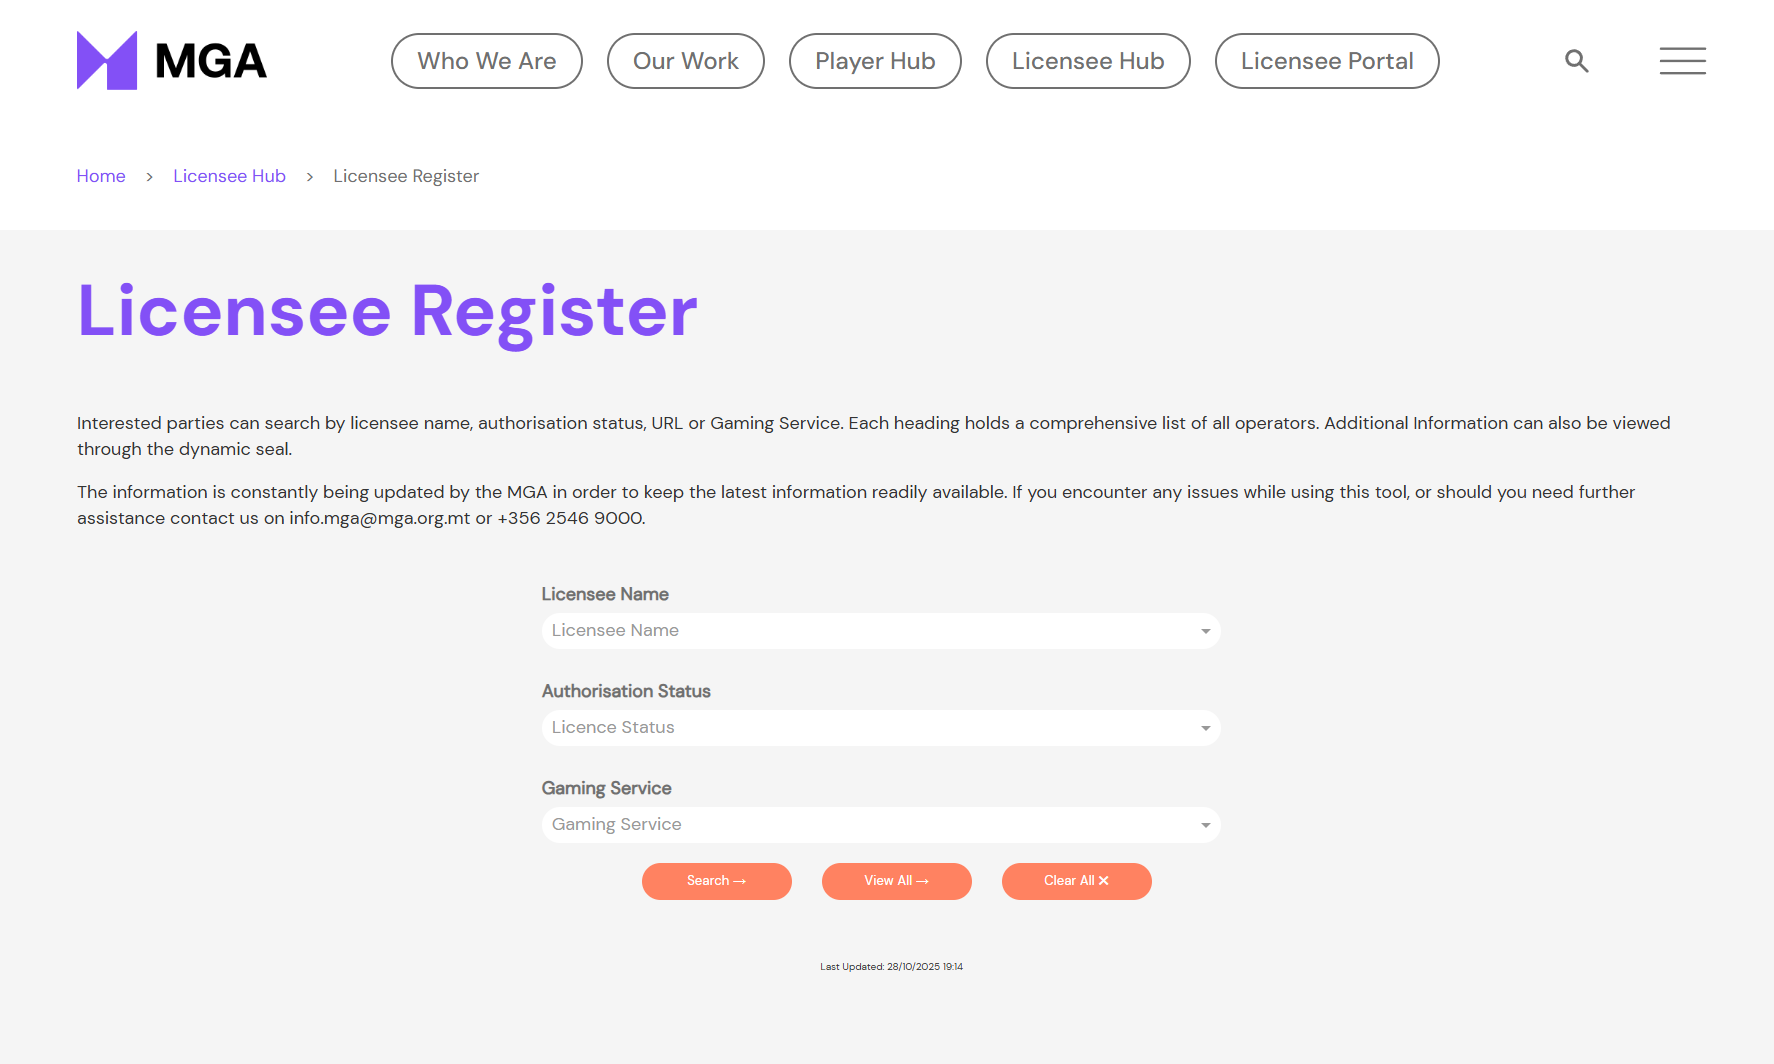Click the Licensee Register breadcrumb item
Viewport: 1774px width, 1064px height.
(x=405, y=176)
